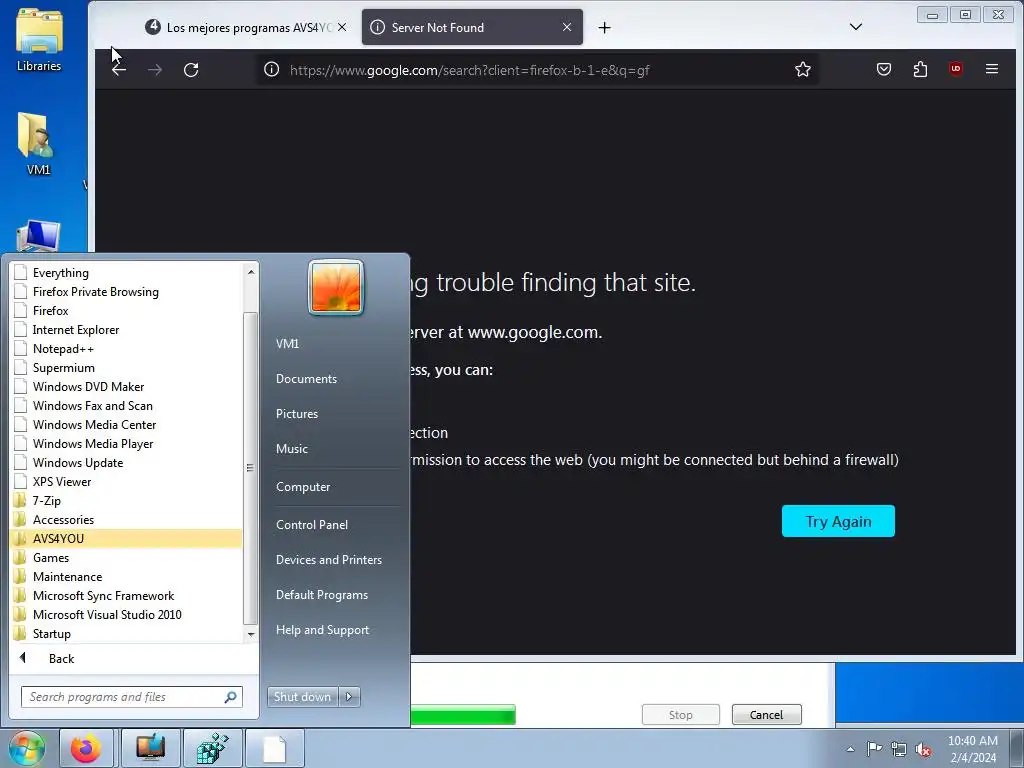This screenshot has height=768, width=1024.
Task: Open the Extensions puzzle icon
Action: click(x=920, y=69)
